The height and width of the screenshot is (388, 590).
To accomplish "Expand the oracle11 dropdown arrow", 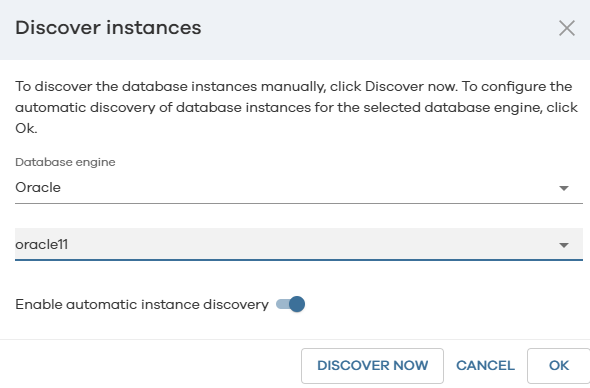I will [x=564, y=245].
